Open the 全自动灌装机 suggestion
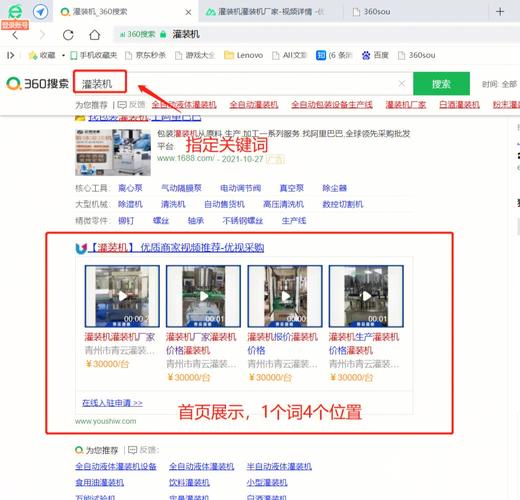Viewport: 520px width, 500px height. tap(254, 105)
